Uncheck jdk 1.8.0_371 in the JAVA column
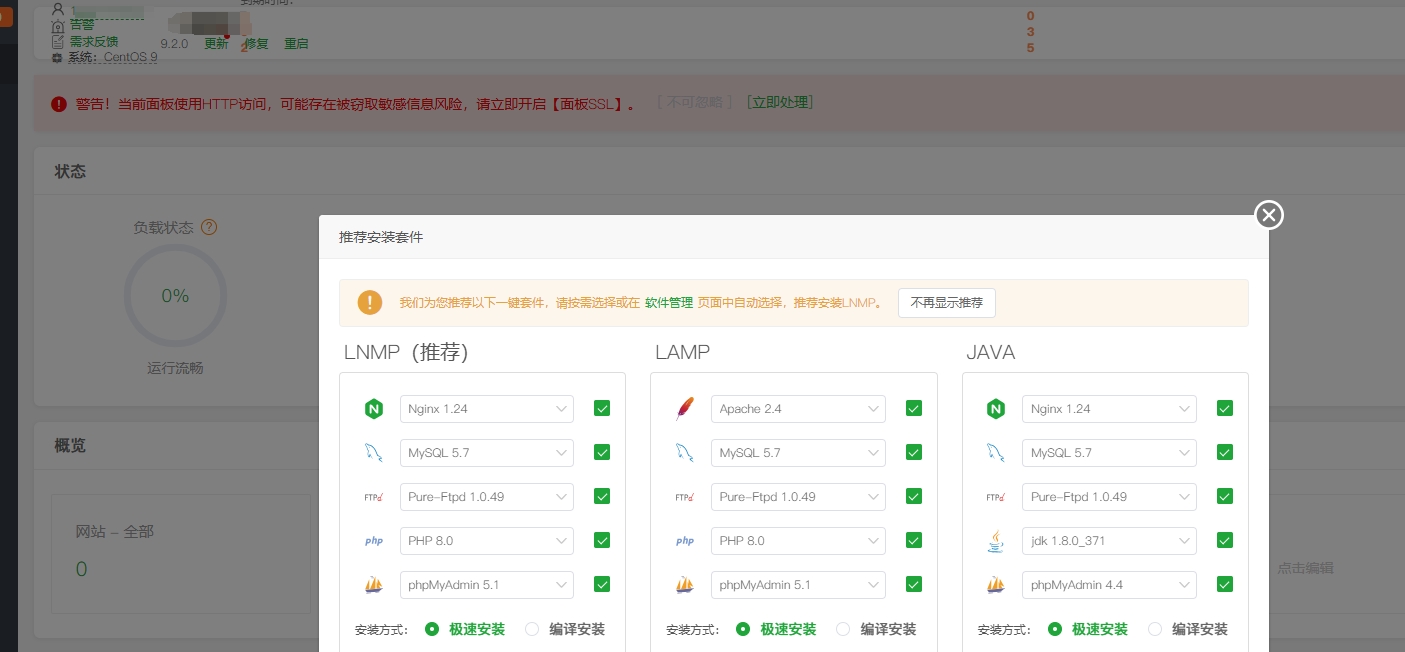Screen dimensions: 1405x652 [1225, 540]
